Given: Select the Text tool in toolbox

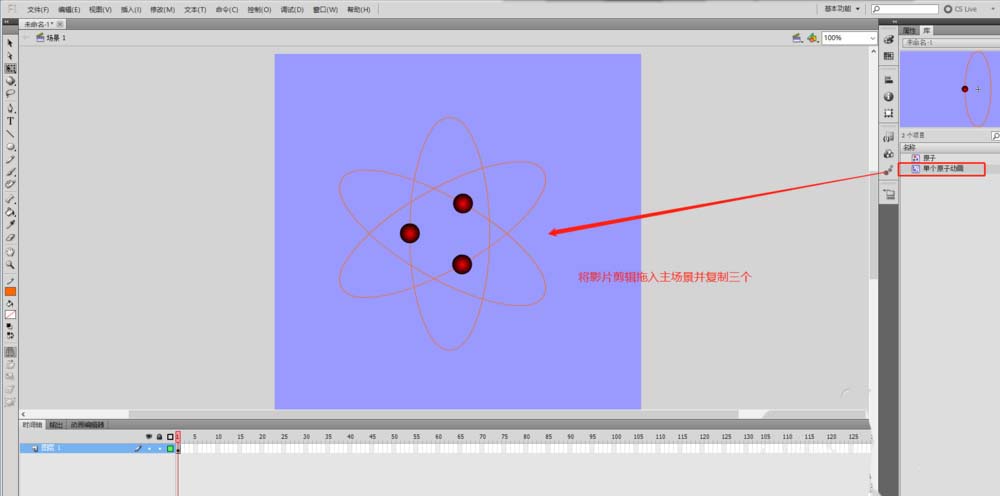Looking at the screenshot, I should [11, 120].
